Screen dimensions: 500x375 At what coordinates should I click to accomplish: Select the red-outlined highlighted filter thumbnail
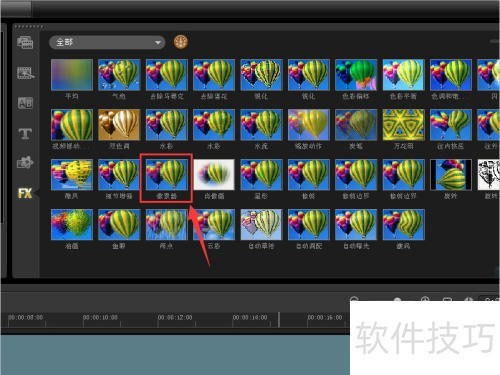point(167,175)
